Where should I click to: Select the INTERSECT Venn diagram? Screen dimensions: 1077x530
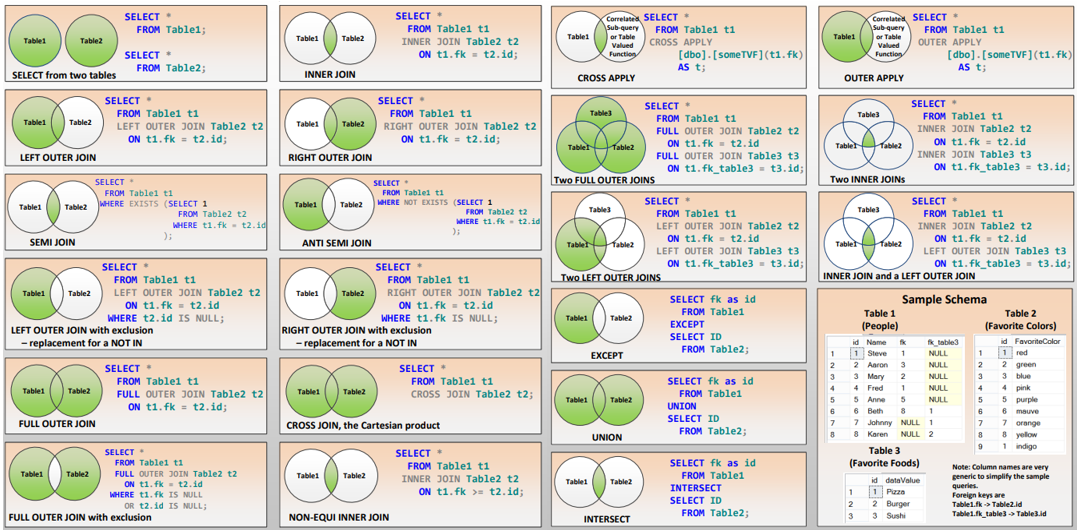[598, 482]
